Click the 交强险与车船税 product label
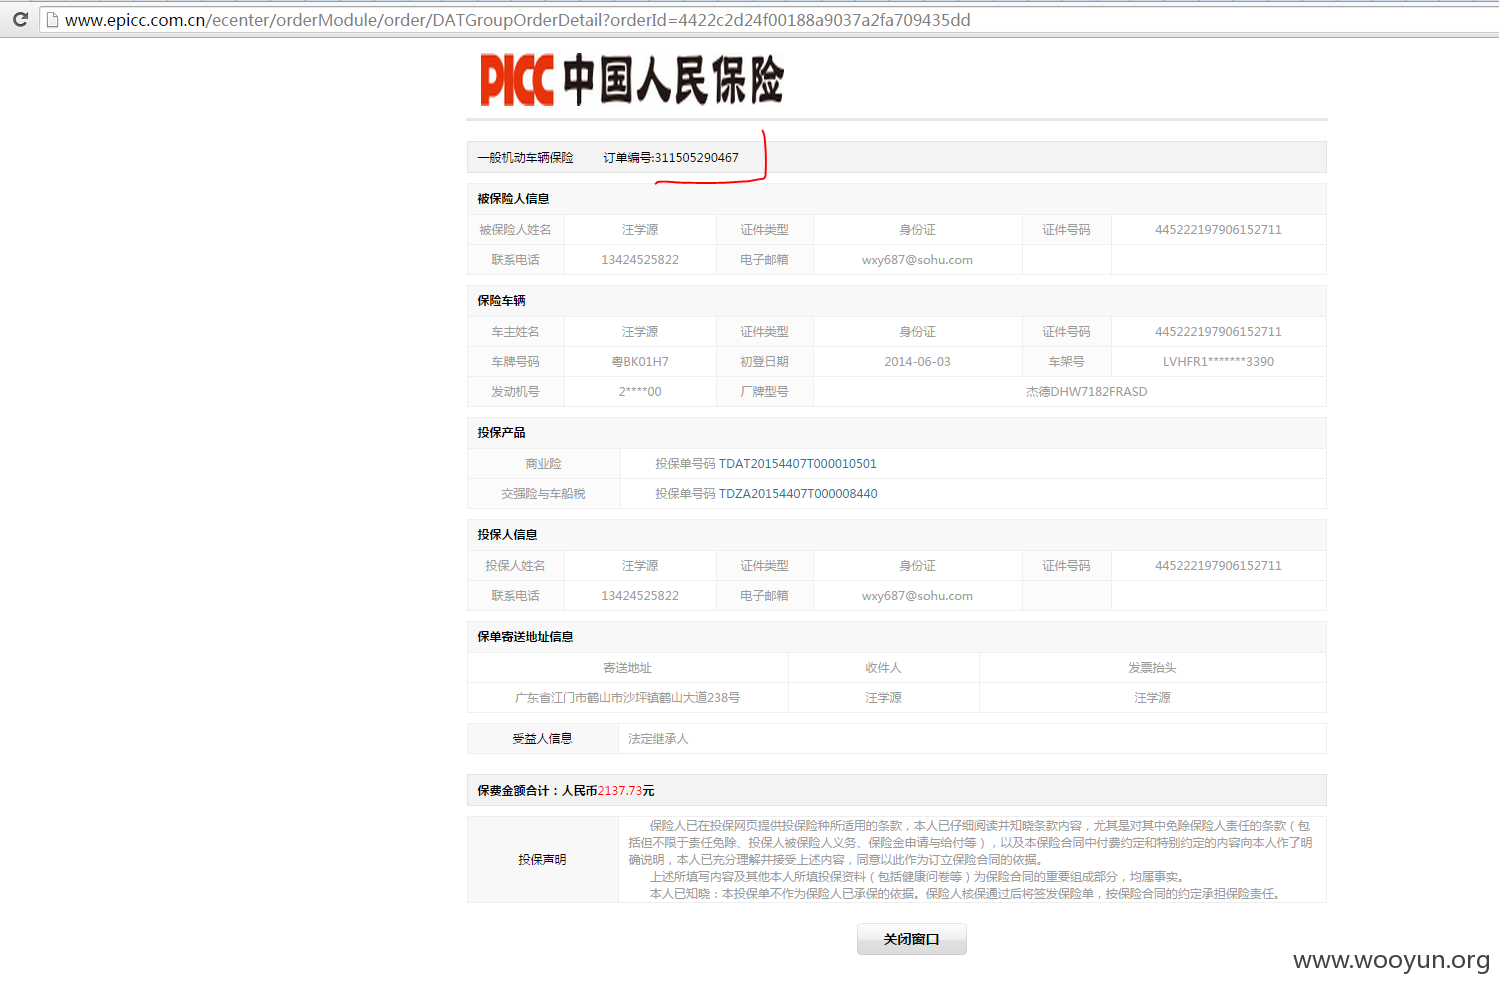This screenshot has width=1499, height=989. 543,494
